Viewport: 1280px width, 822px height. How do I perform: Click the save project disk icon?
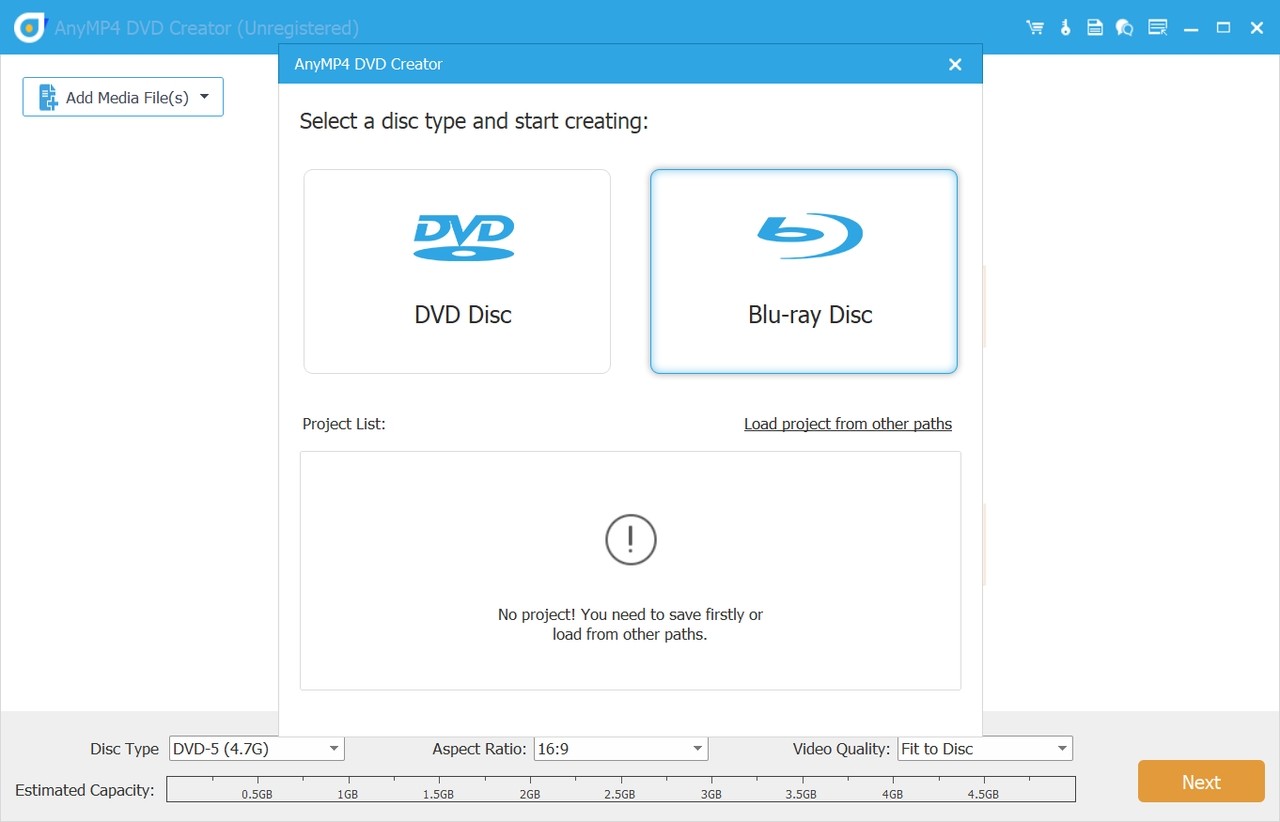[x=1095, y=28]
